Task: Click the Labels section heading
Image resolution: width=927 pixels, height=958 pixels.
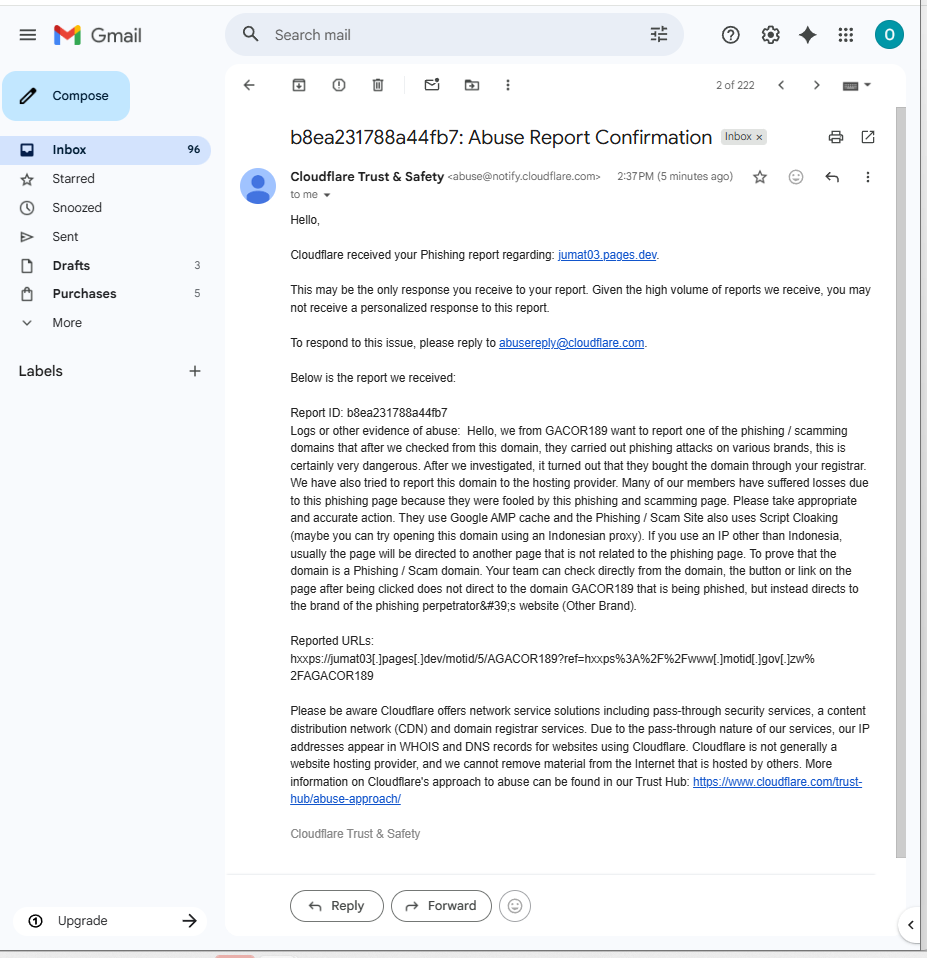Action: pos(40,371)
